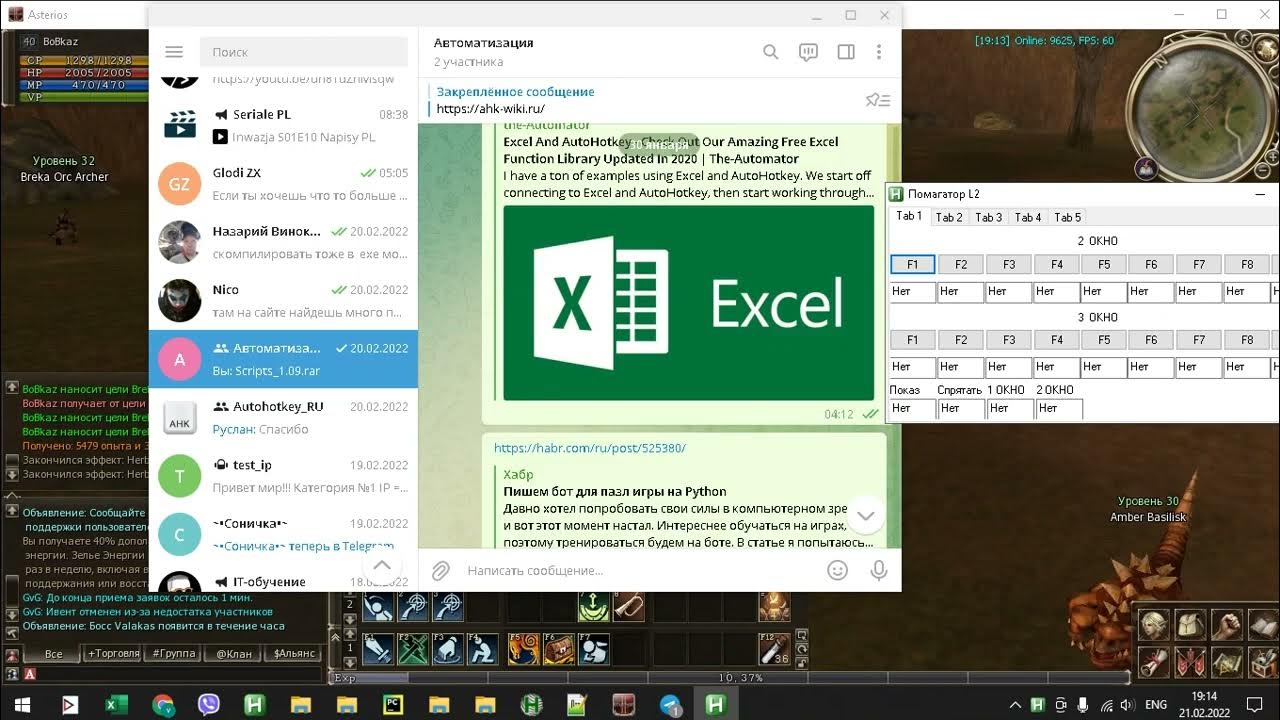Viewport: 1280px width, 720px height.
Task: Select the $Альянс chat tab in game
Action: point(295,653)
